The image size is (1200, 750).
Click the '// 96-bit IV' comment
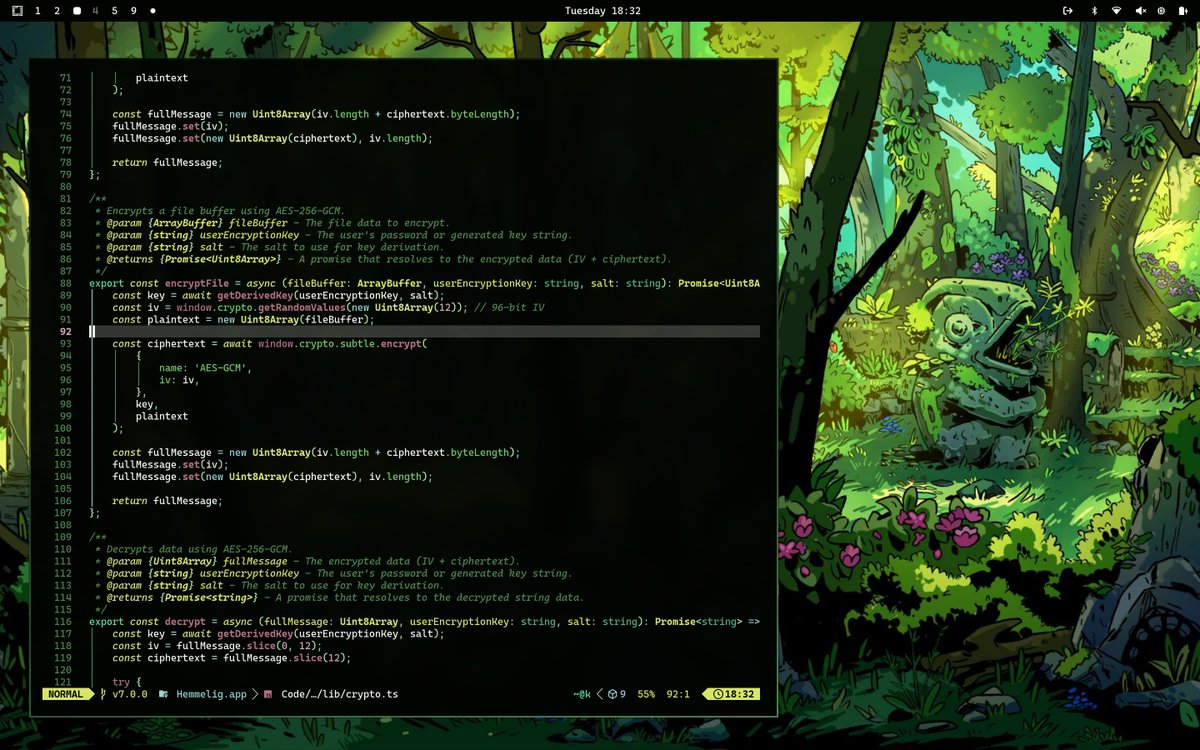tap(509, 308)
